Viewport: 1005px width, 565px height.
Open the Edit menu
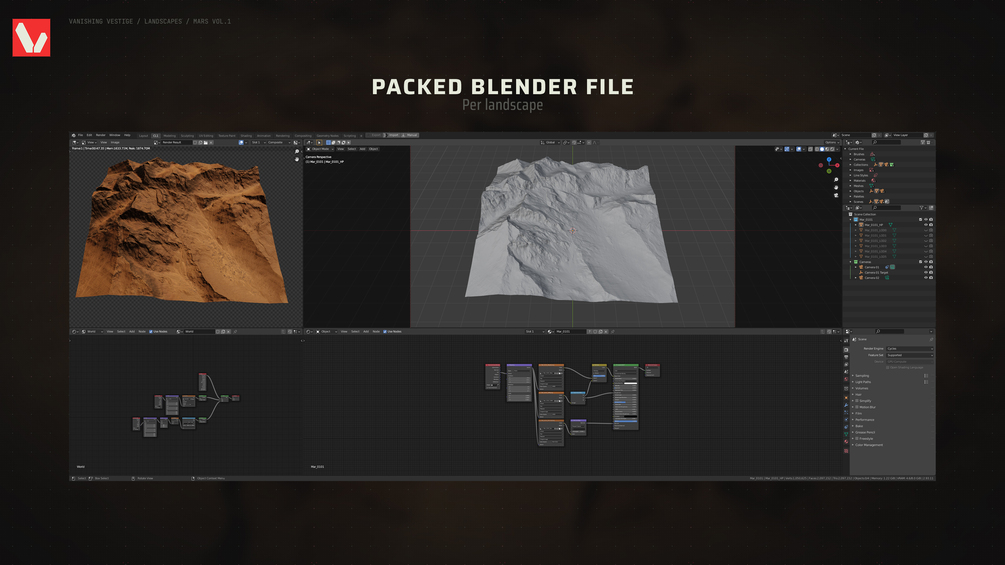[89, 135]
